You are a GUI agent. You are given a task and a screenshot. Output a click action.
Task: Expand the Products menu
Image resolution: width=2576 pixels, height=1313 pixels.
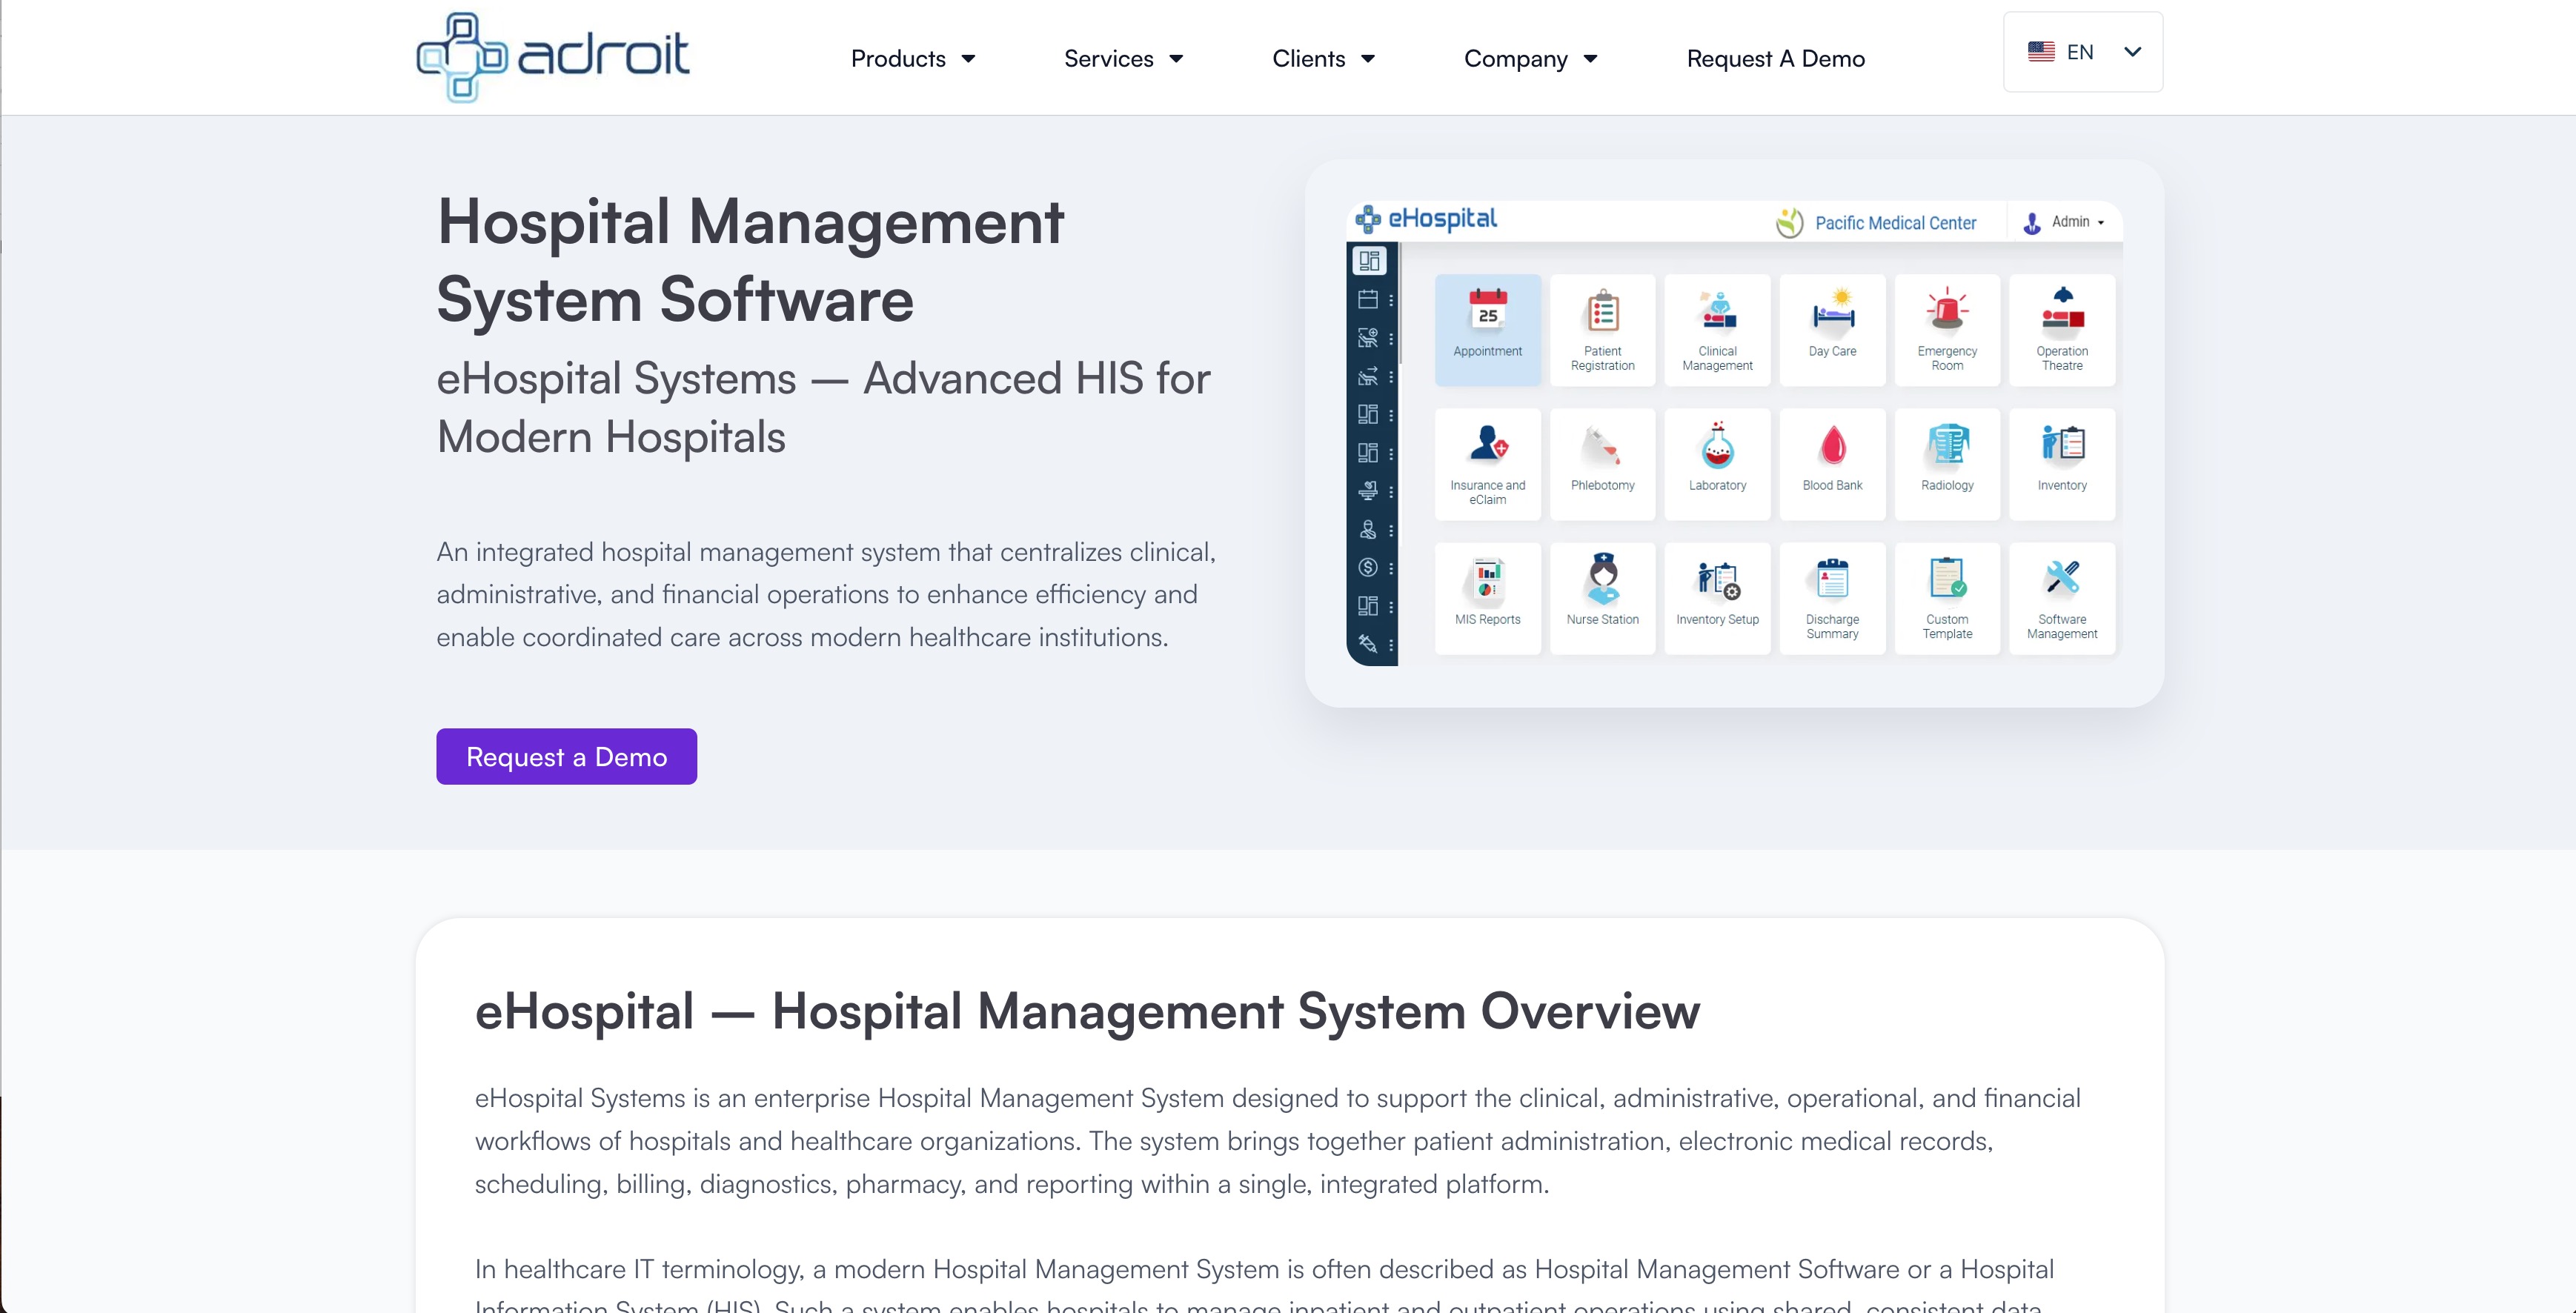click(913, 59)
